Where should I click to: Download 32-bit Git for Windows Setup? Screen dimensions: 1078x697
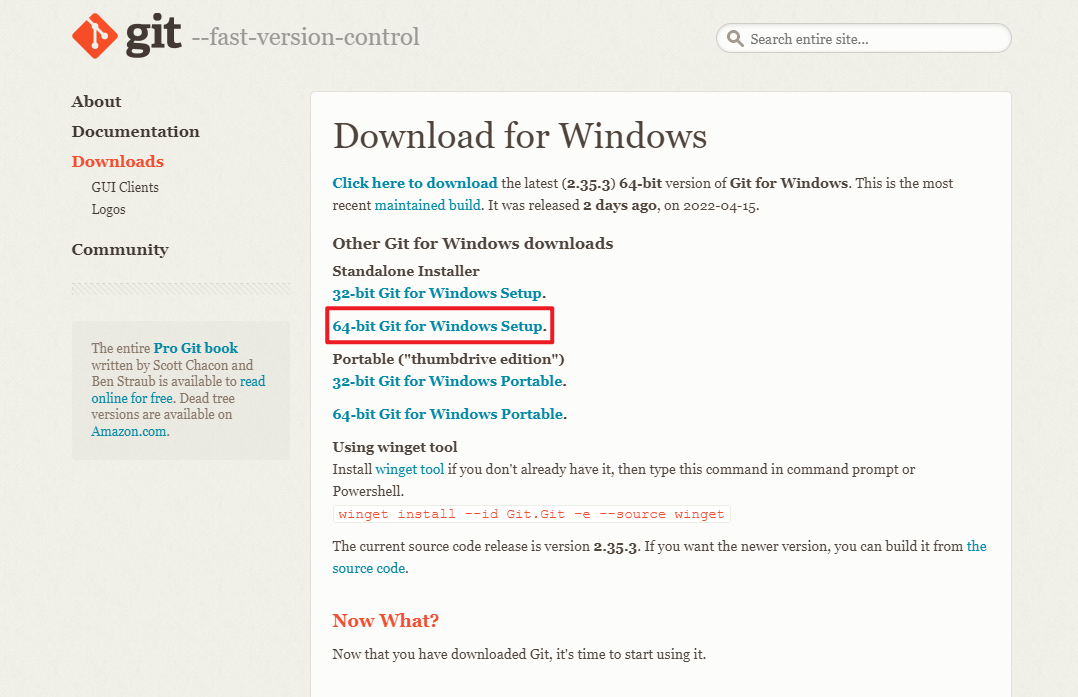(437, 293)
